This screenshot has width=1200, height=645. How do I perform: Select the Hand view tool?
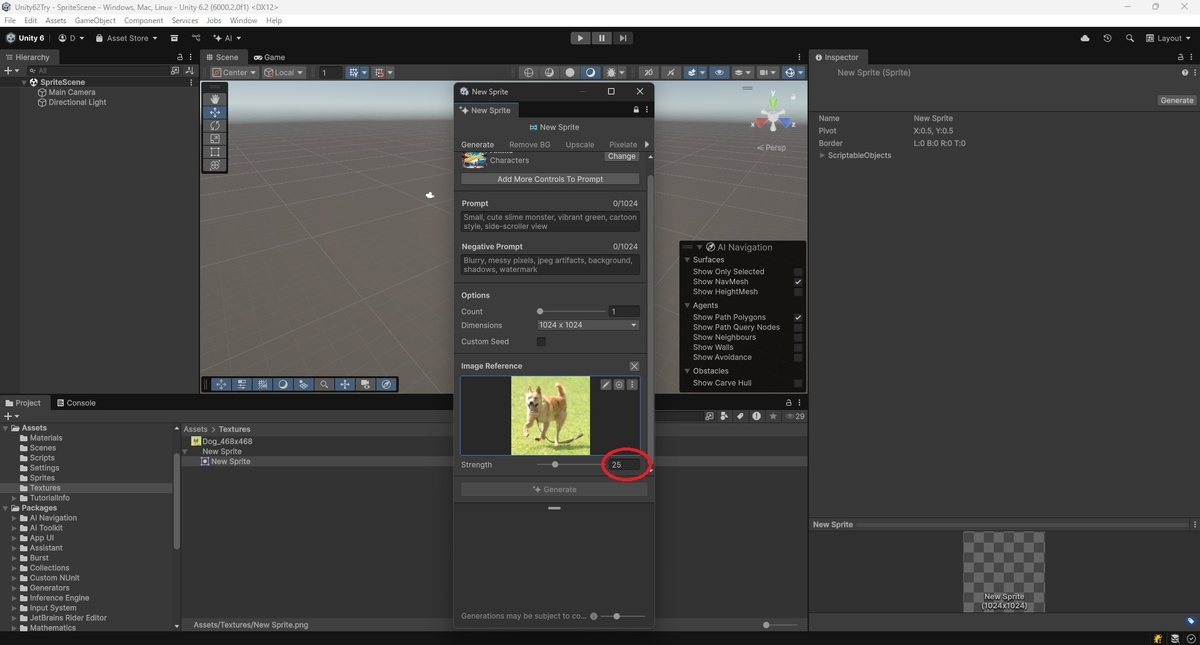(215, 99)
